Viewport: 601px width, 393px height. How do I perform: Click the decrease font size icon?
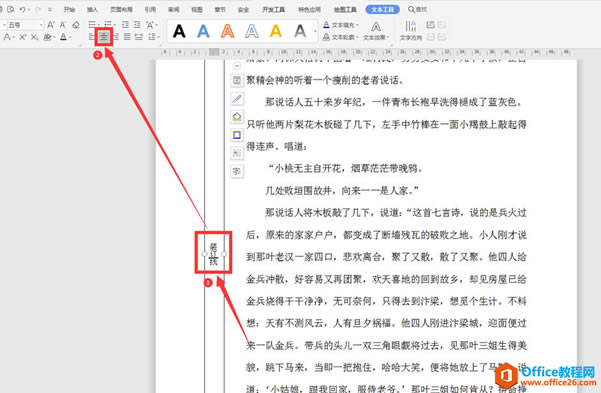pos(62,25)
